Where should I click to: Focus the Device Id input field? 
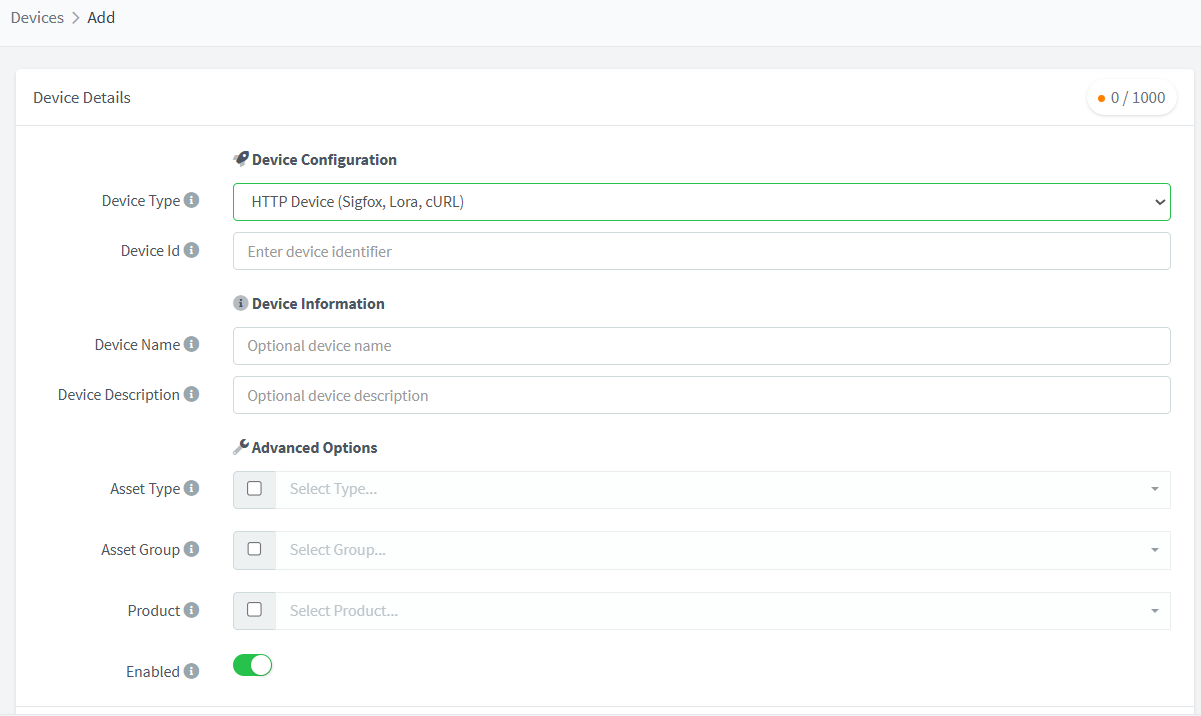(x=701, y=252)
